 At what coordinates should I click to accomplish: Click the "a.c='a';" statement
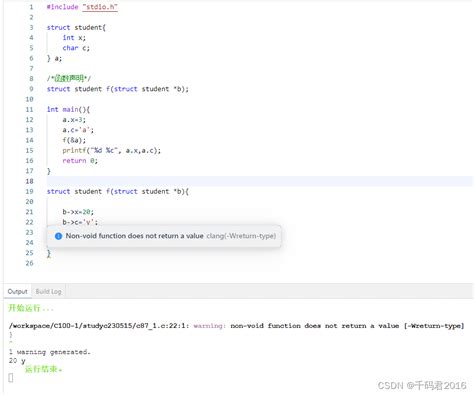[x=78, y=130]
